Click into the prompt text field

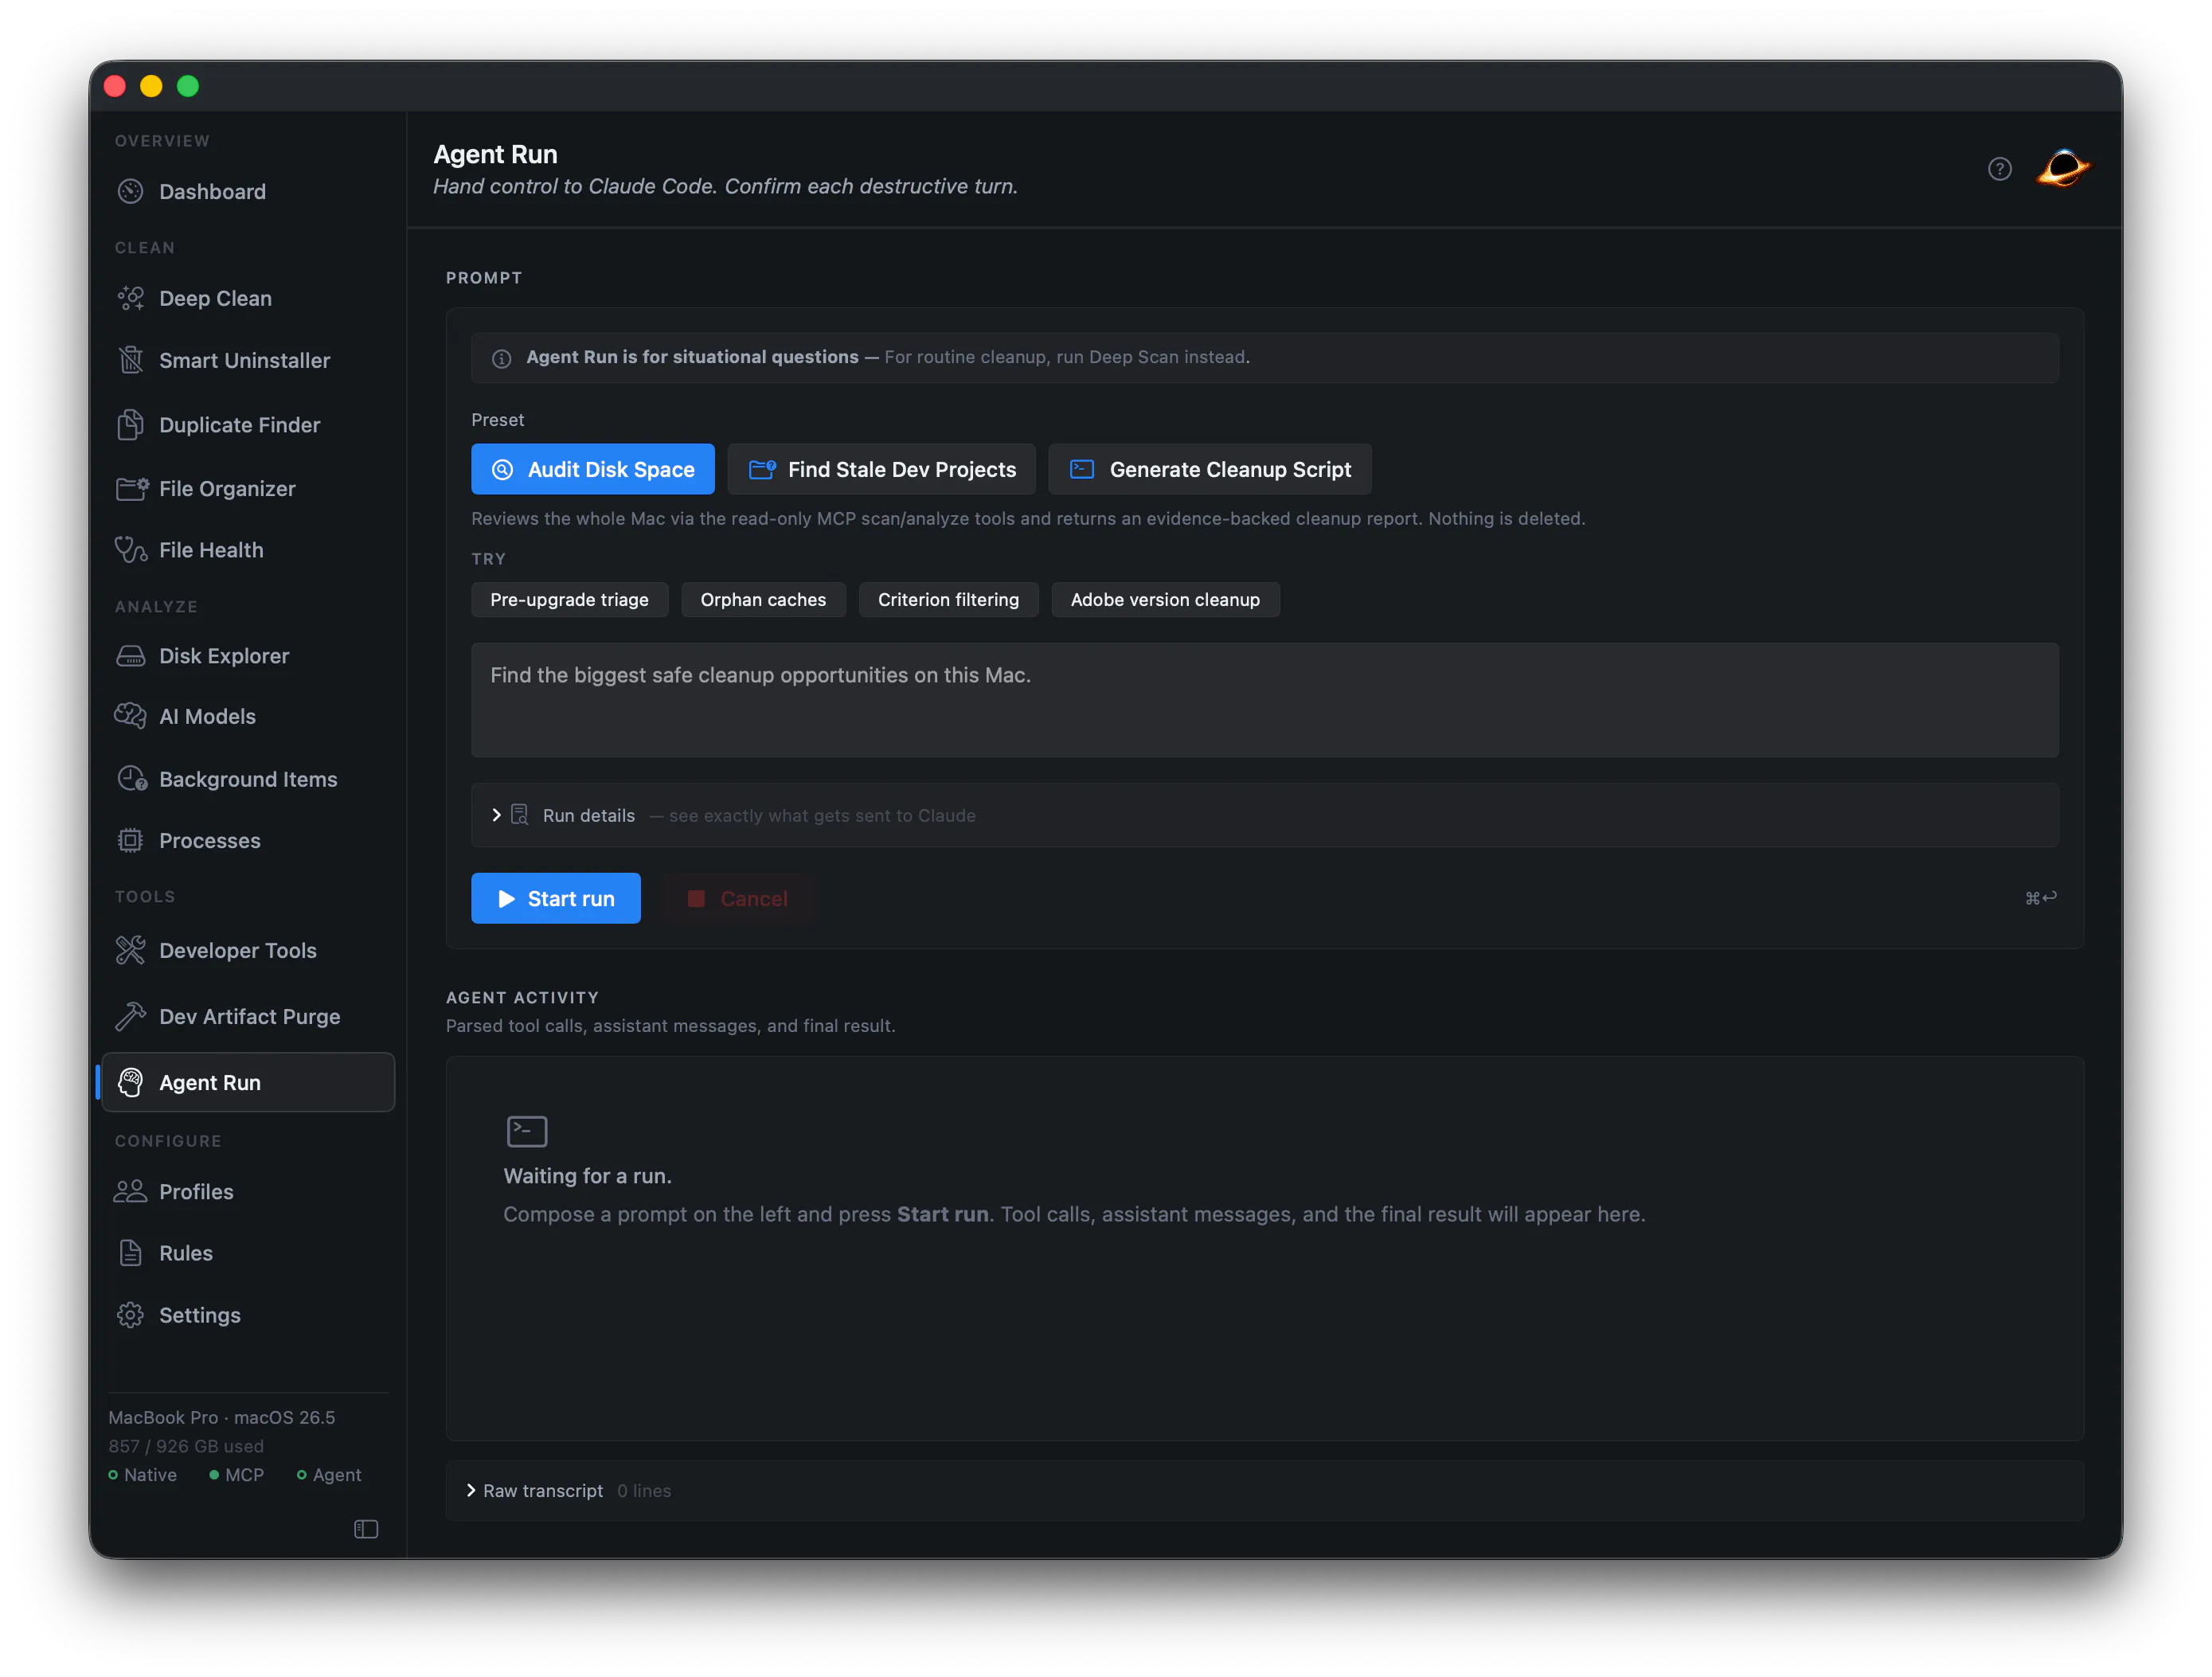[1265, 700]
